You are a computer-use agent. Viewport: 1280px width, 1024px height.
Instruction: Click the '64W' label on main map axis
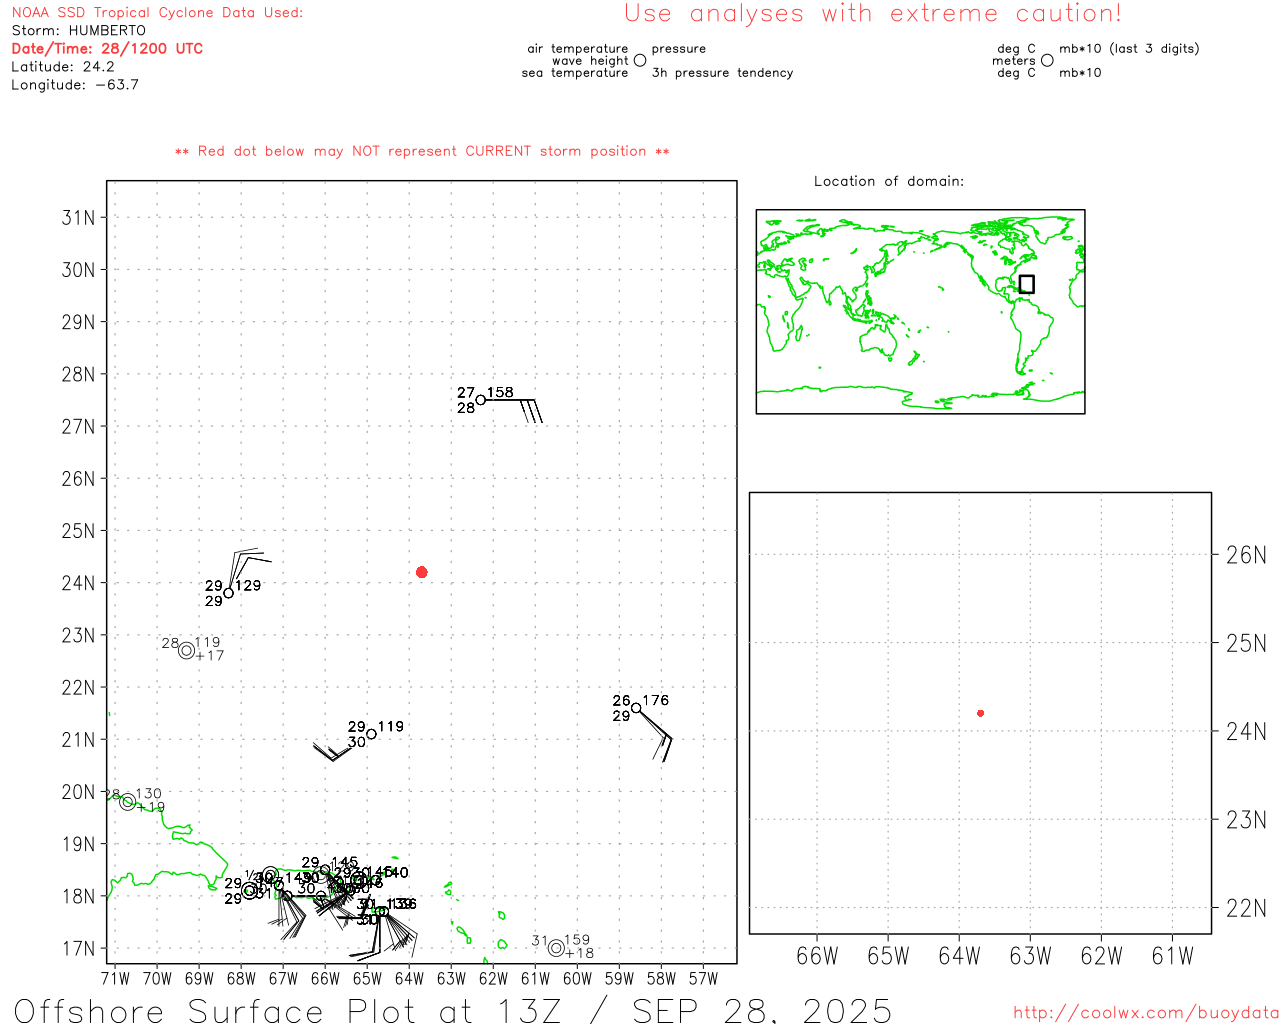pyautogui.click(x=409, y=979)
